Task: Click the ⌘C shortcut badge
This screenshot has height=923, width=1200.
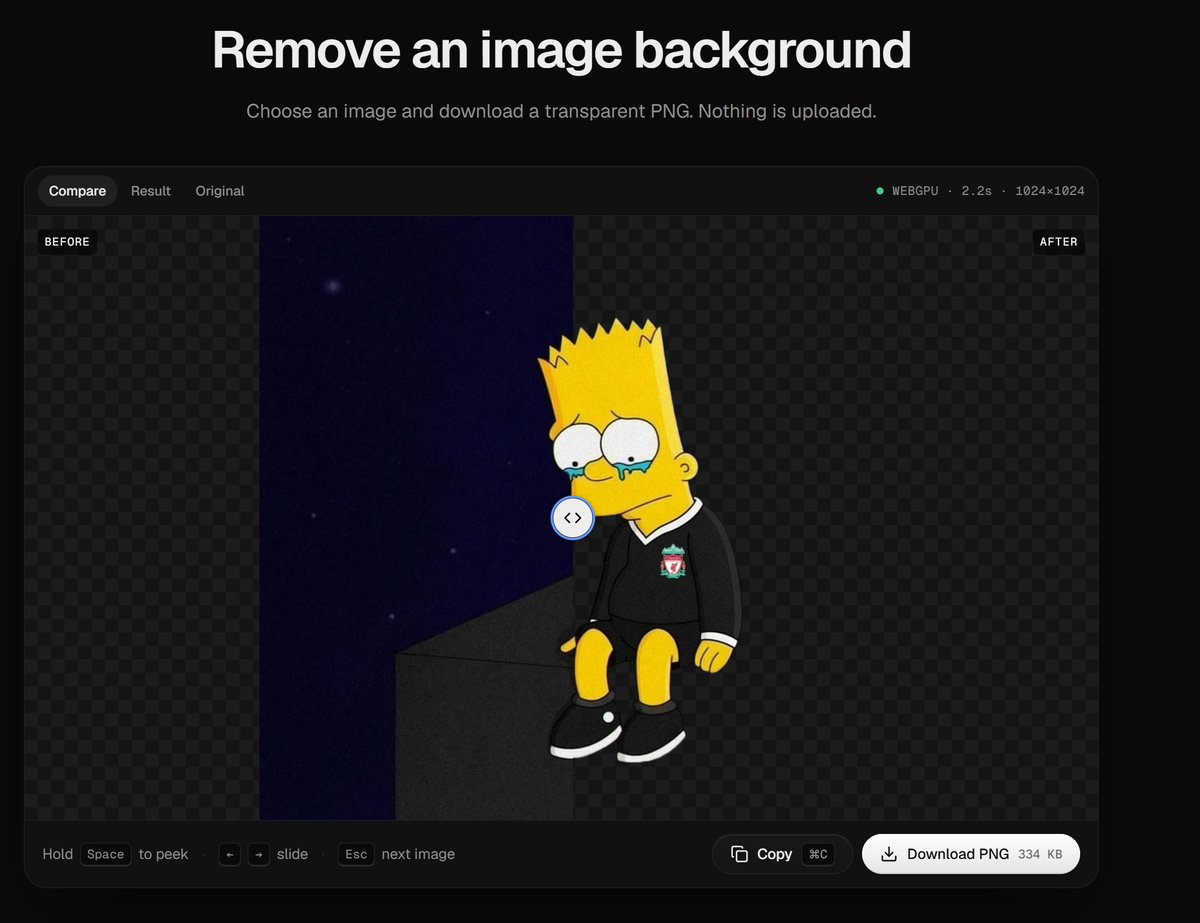Action: point(818,854)
